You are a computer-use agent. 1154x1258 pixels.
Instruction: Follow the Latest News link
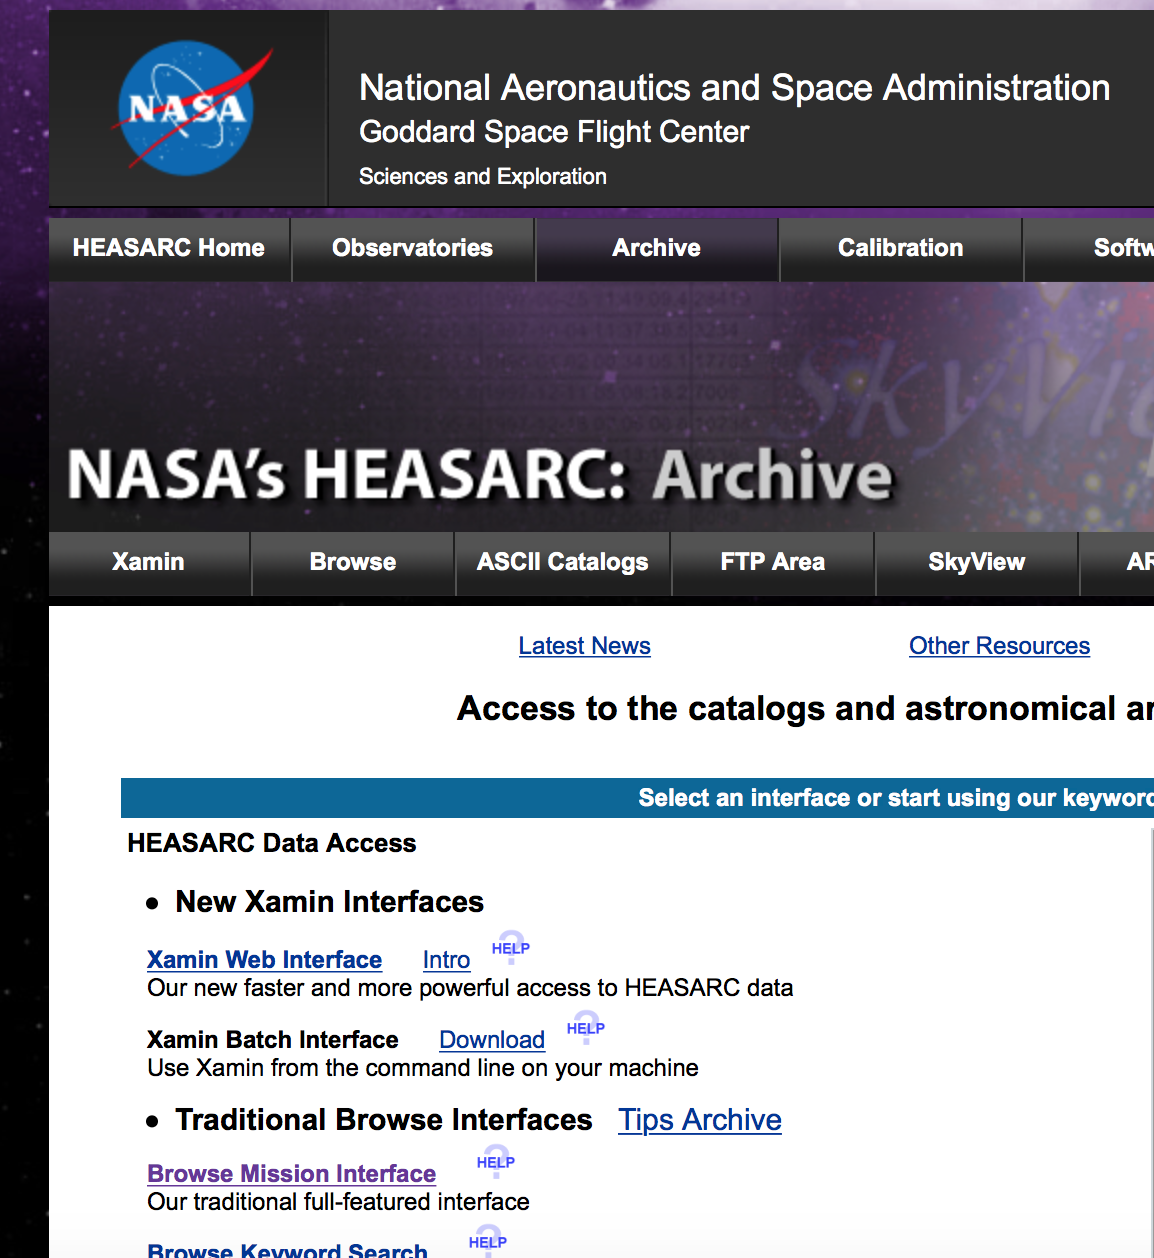(x=584, y=646)
